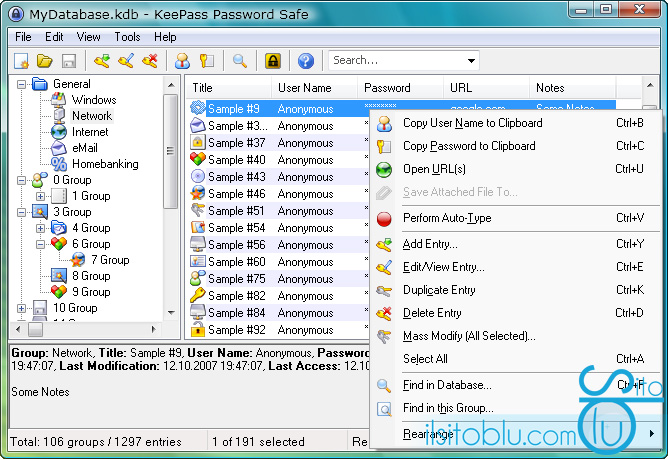The width and height of the screenshot is (668, 459).
Task: Click the Password column header
Action: click(400, 88)
